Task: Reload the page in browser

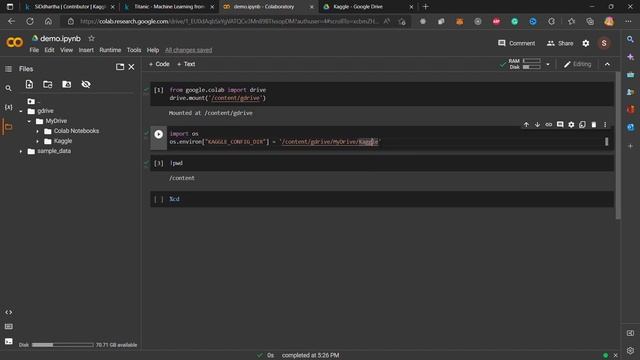Action: 30,21
